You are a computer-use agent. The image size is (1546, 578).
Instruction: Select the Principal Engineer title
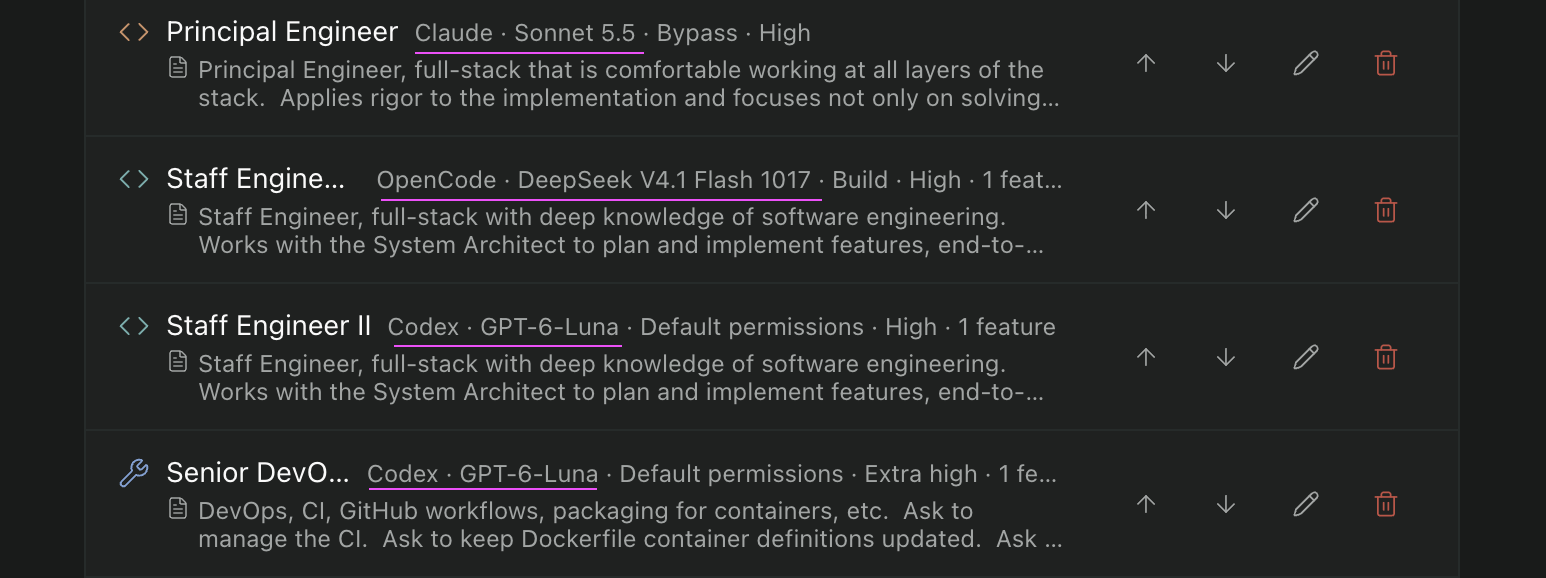click(282, 32)
